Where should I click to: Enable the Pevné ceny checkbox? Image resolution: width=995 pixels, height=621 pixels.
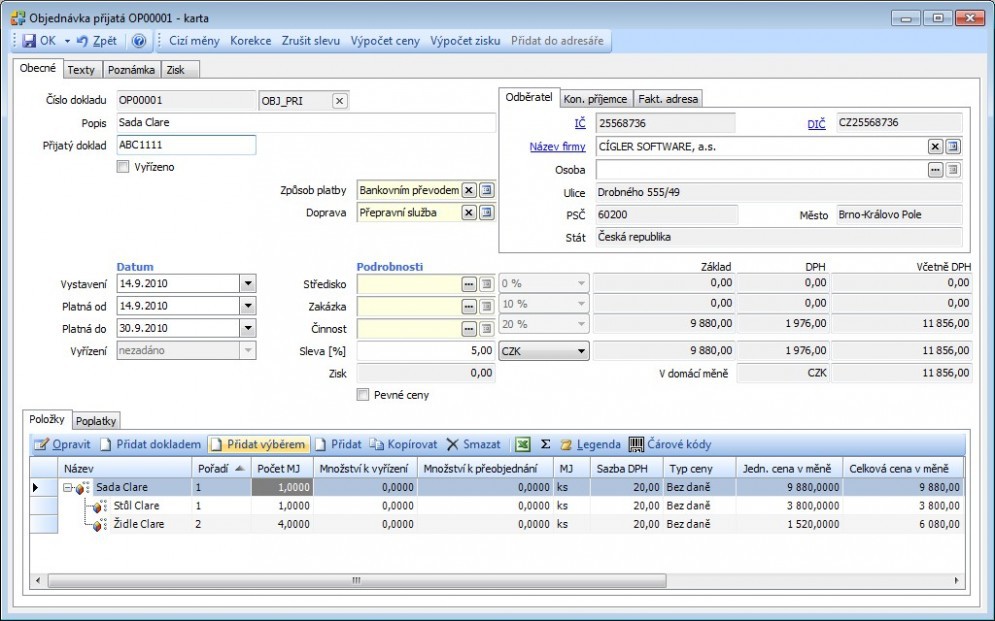click(363, 395)
